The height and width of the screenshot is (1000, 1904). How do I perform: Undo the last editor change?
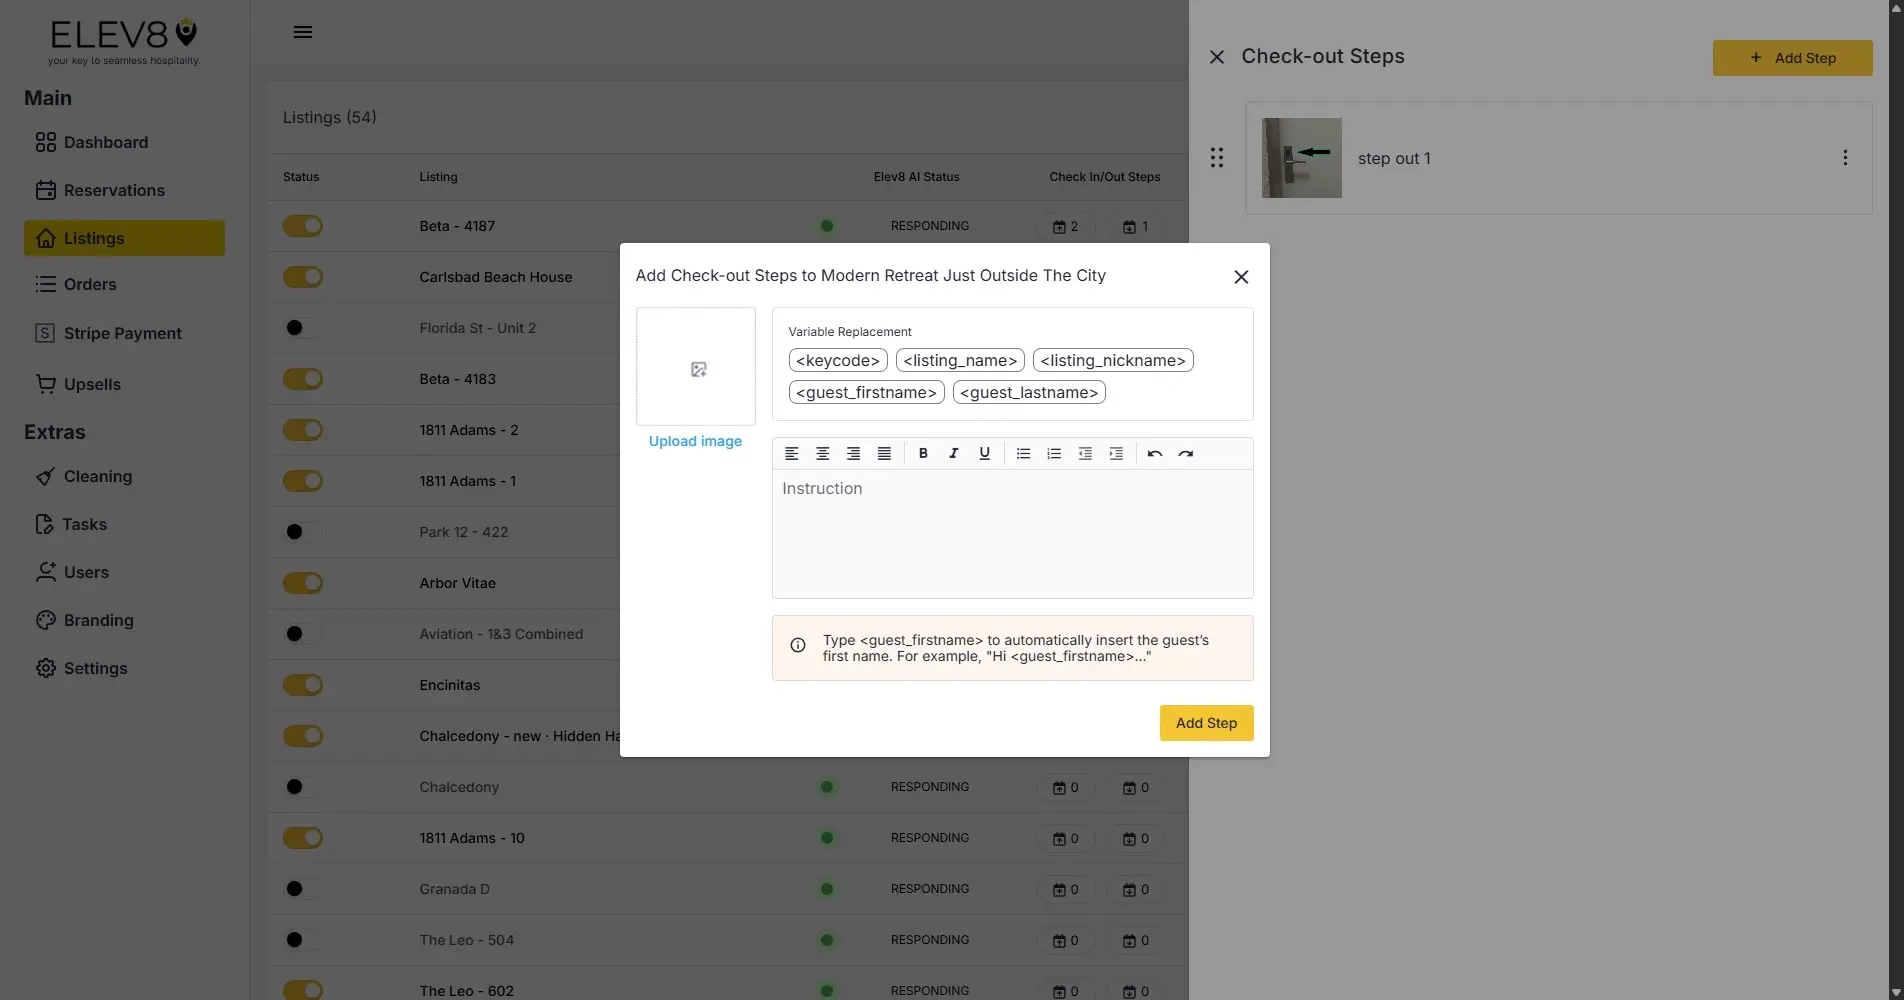click(1154, 453)
